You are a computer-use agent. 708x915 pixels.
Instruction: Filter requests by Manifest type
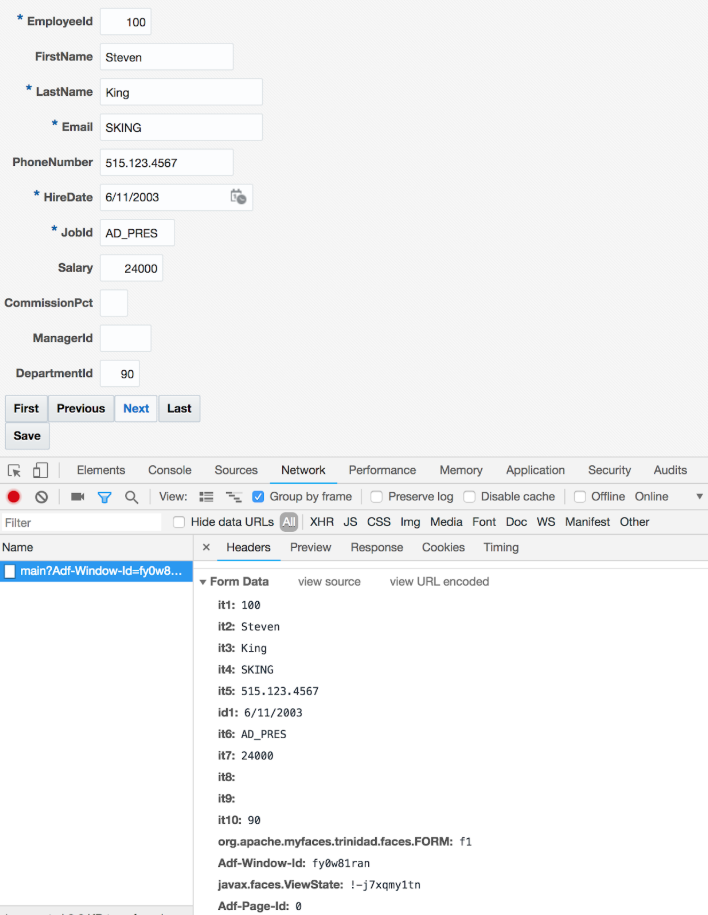click(x=587, y=522)
